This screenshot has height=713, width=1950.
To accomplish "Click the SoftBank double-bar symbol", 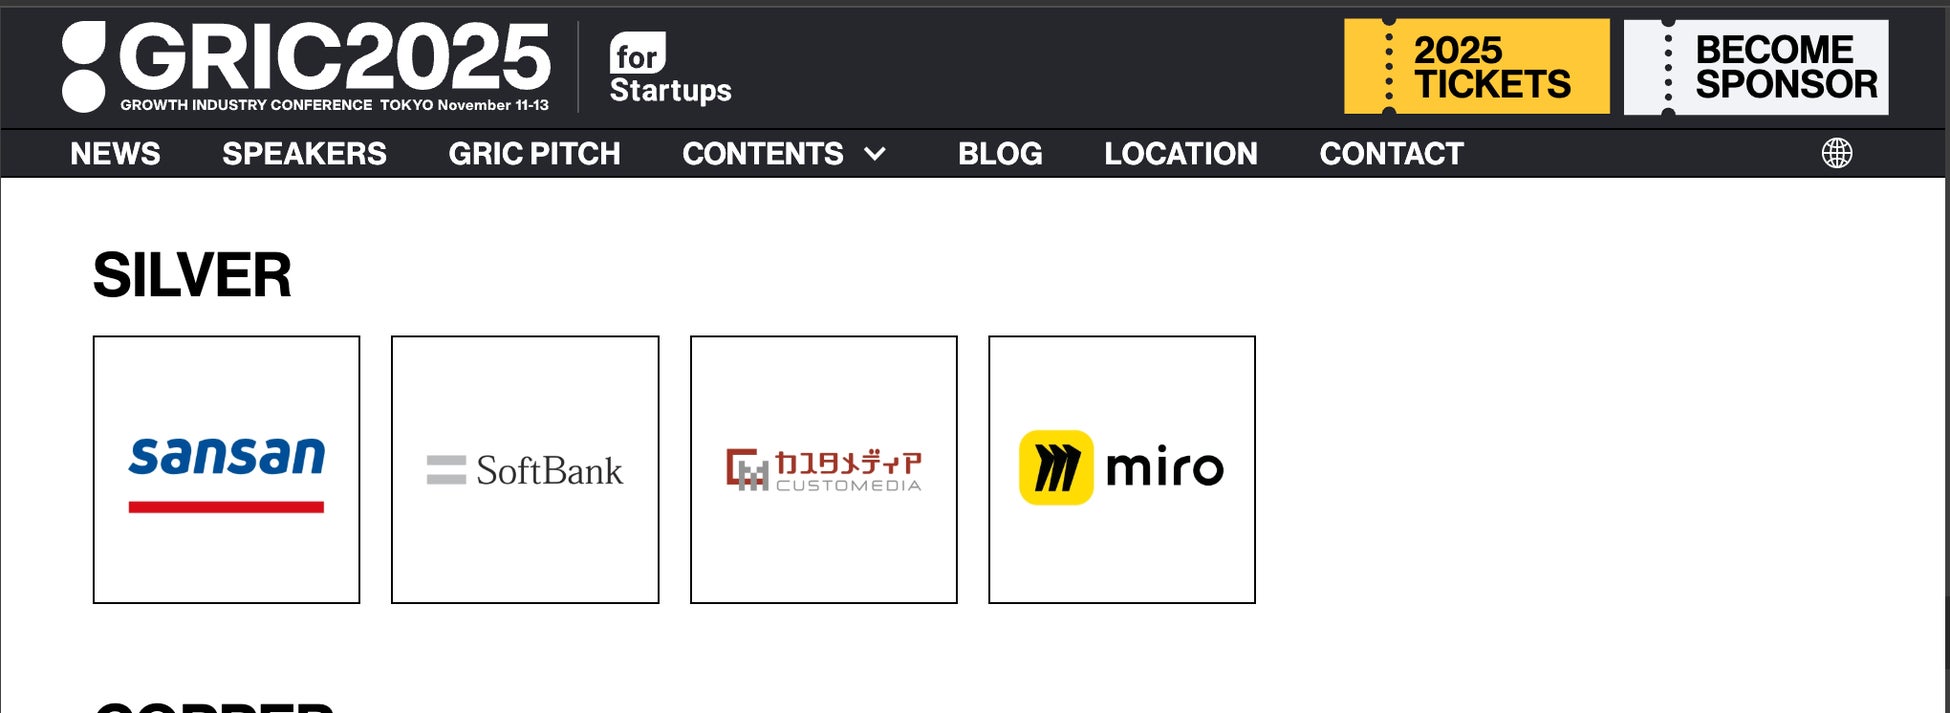I will point(446,470).
